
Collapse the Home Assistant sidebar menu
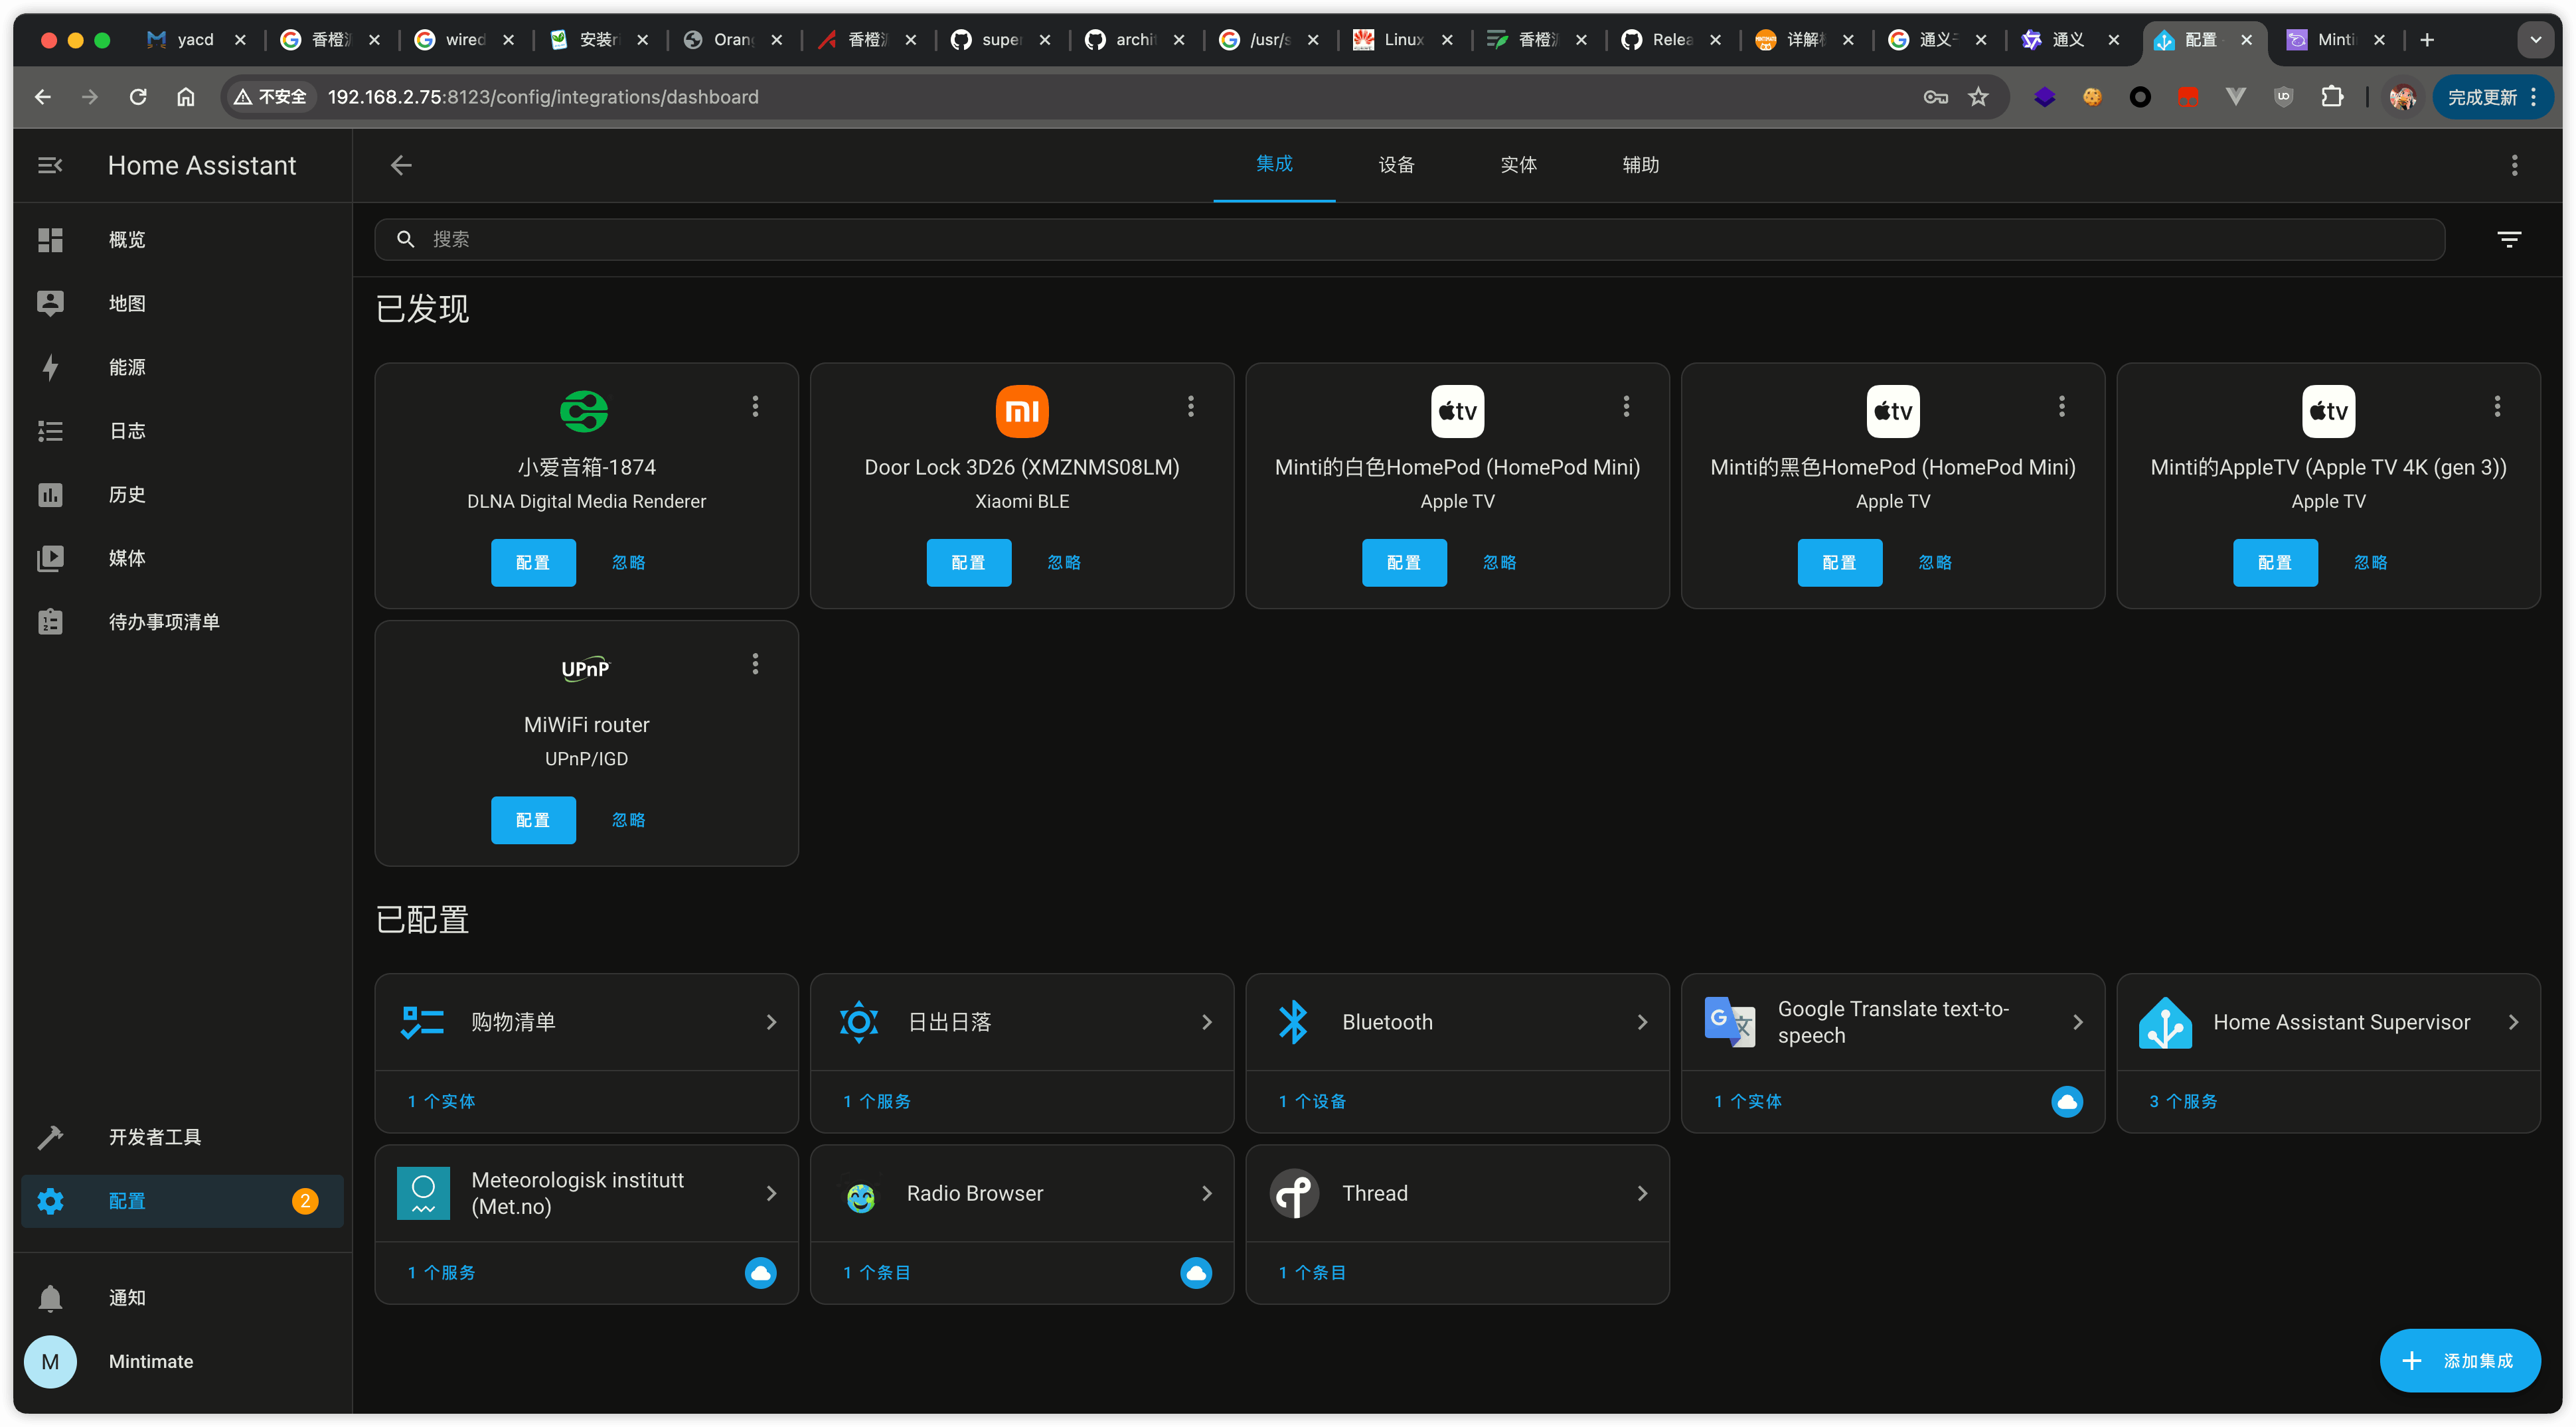(x=50, y=165)
